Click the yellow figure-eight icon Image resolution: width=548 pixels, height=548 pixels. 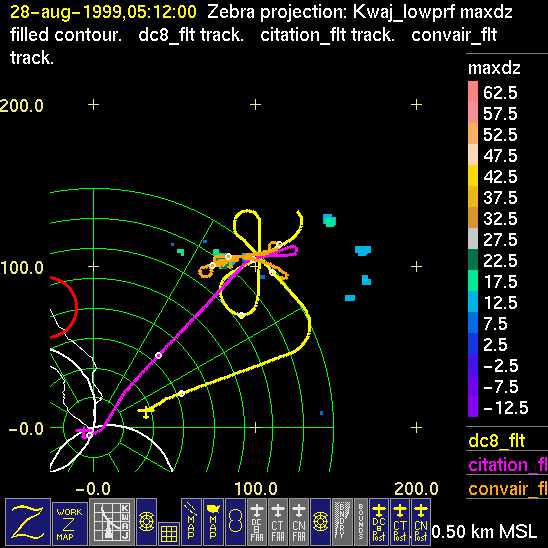click(235, 521)
